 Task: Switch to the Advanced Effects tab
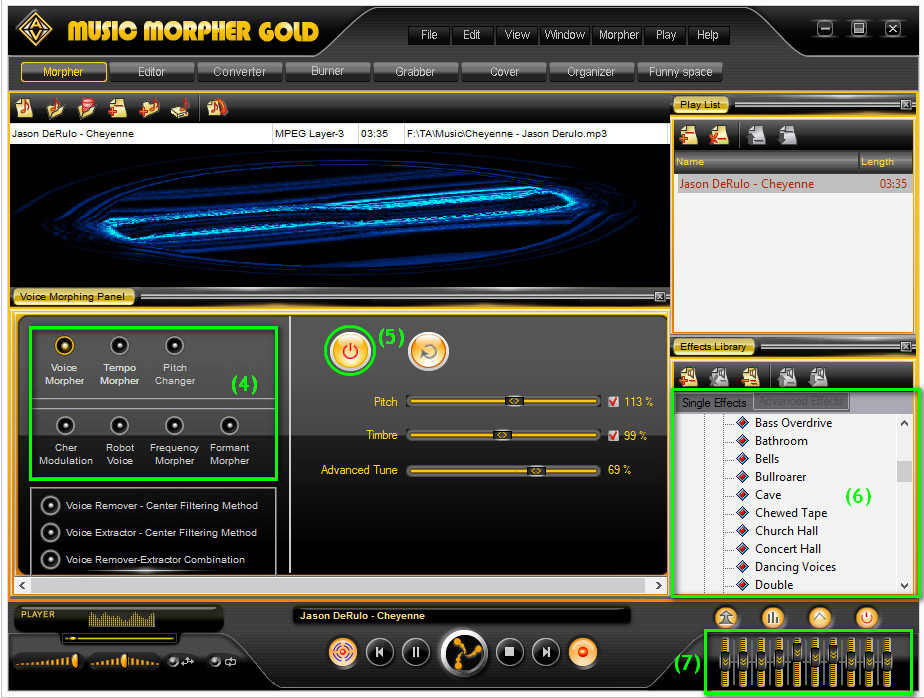[801, 401]
